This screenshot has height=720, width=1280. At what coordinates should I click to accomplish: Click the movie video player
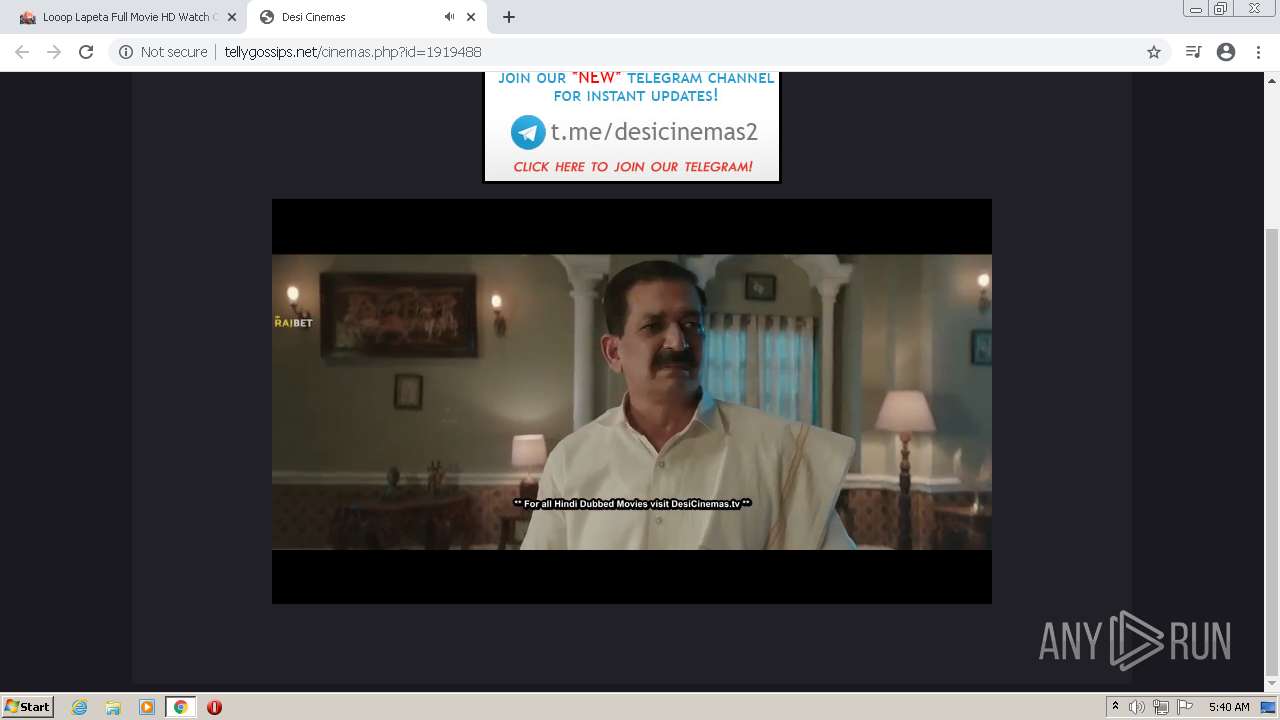pos(632,401)
